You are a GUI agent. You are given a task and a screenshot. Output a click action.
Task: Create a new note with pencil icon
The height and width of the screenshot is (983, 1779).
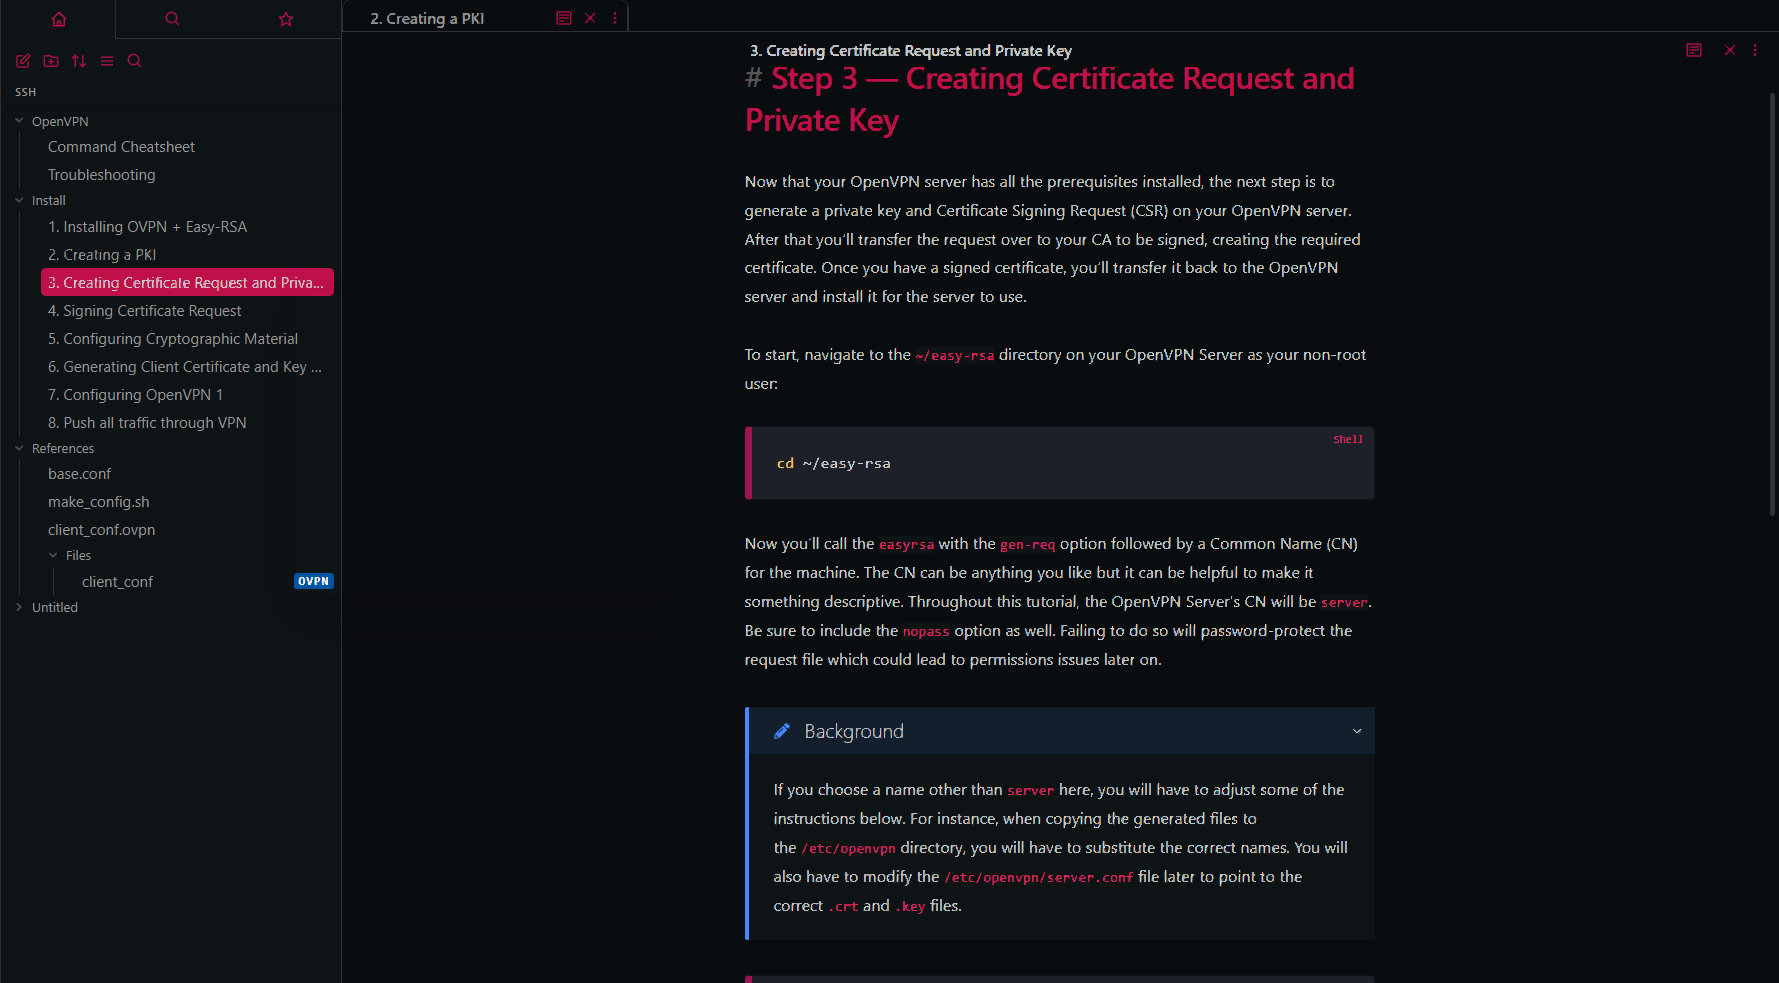tap(23, 61)
